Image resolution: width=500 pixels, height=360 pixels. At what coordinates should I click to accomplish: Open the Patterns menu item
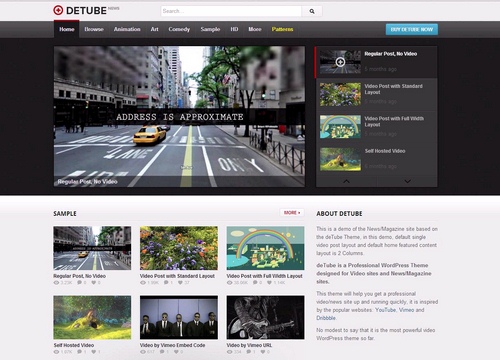click(282, 29)
